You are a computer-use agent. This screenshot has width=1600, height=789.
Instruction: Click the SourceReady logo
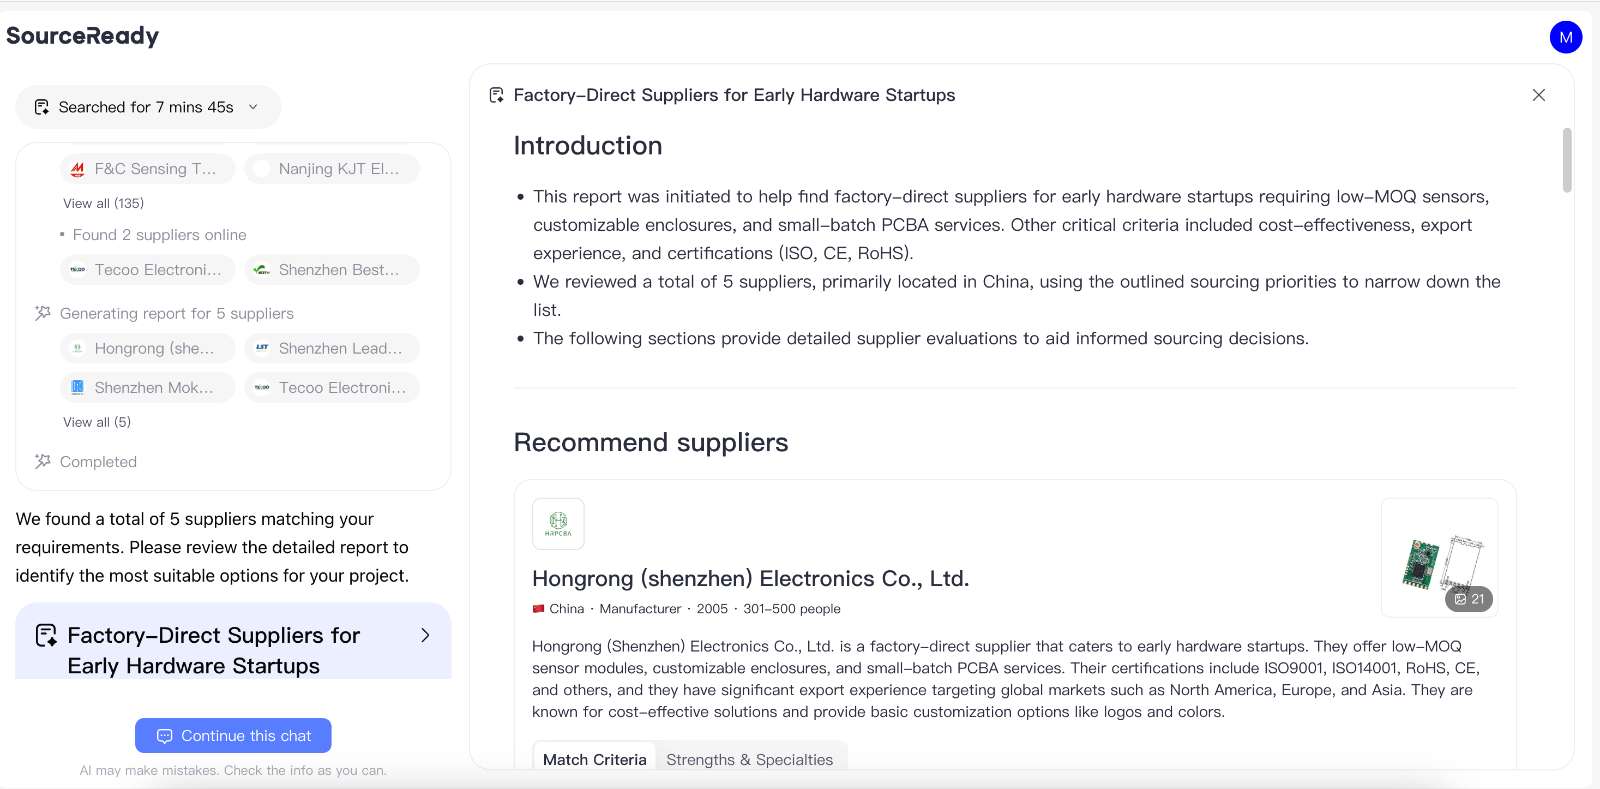point(82,36)
